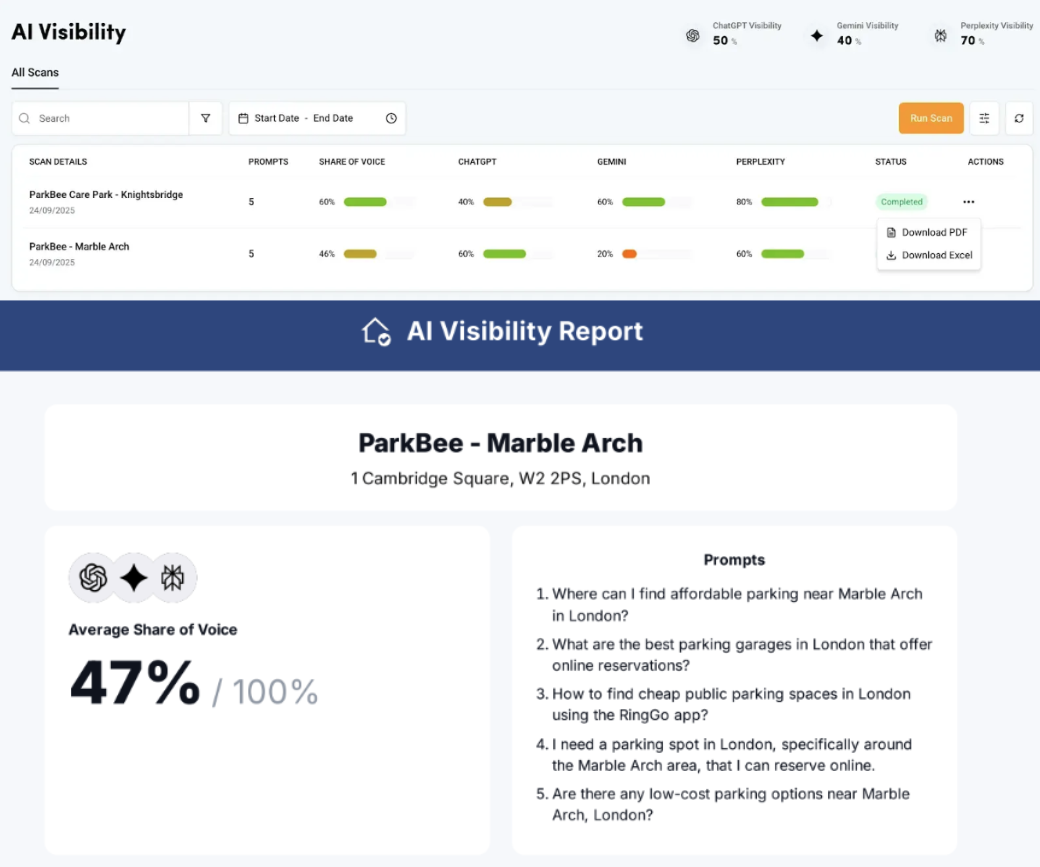Click the SCAN DETAILS column header
This screenshot has width=1040, height=867.
click(58, 162)
